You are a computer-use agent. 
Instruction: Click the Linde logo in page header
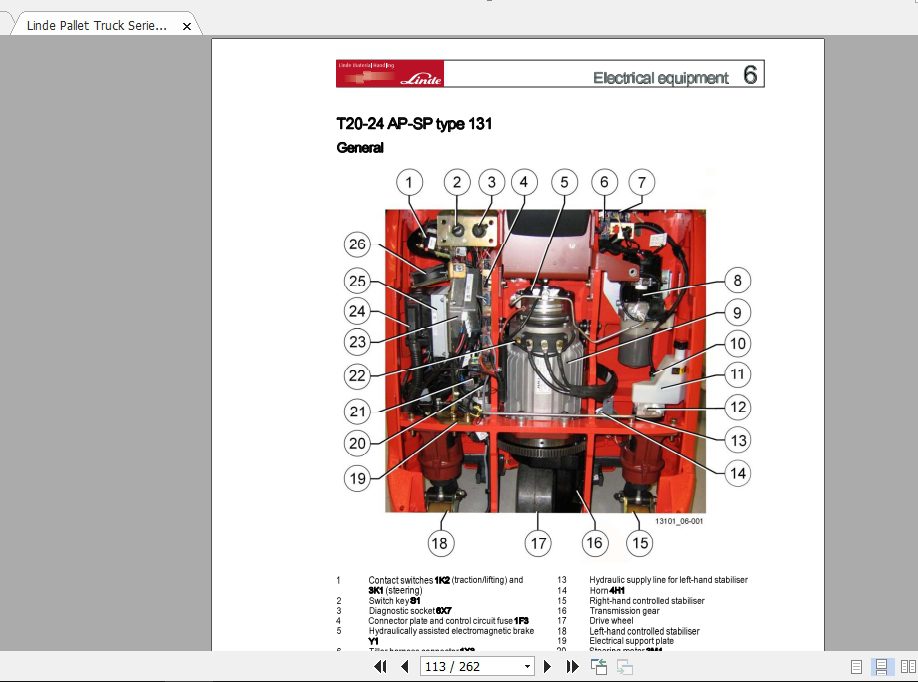coord(390,74)
